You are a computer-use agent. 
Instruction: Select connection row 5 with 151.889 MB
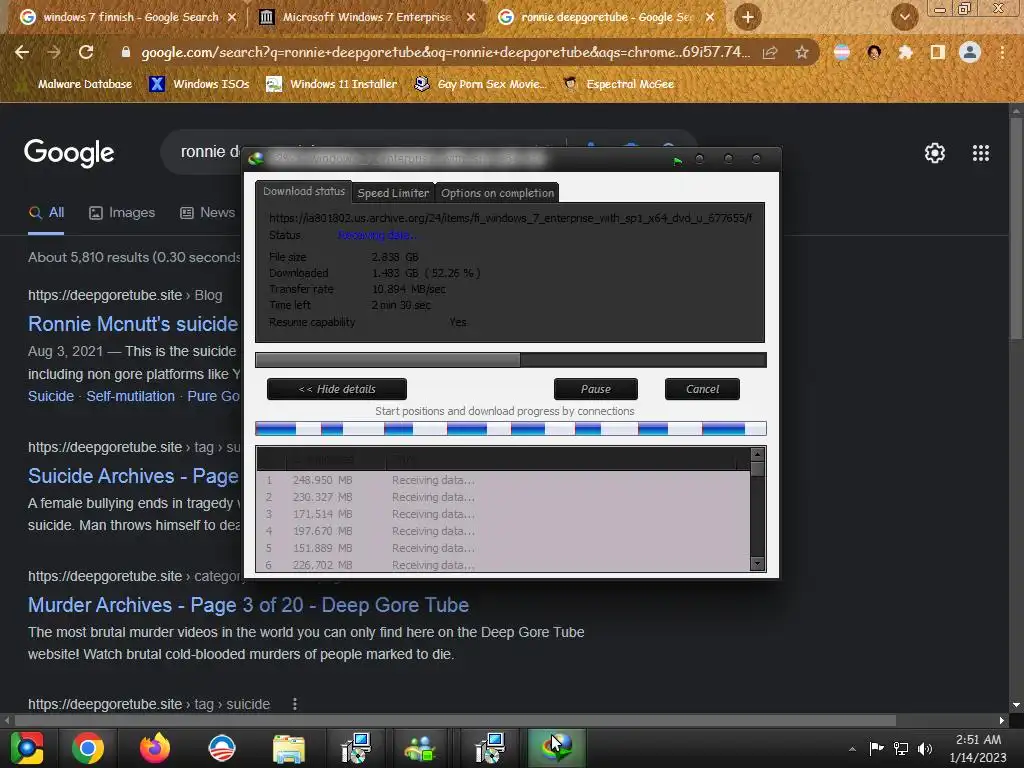point(504,548)
